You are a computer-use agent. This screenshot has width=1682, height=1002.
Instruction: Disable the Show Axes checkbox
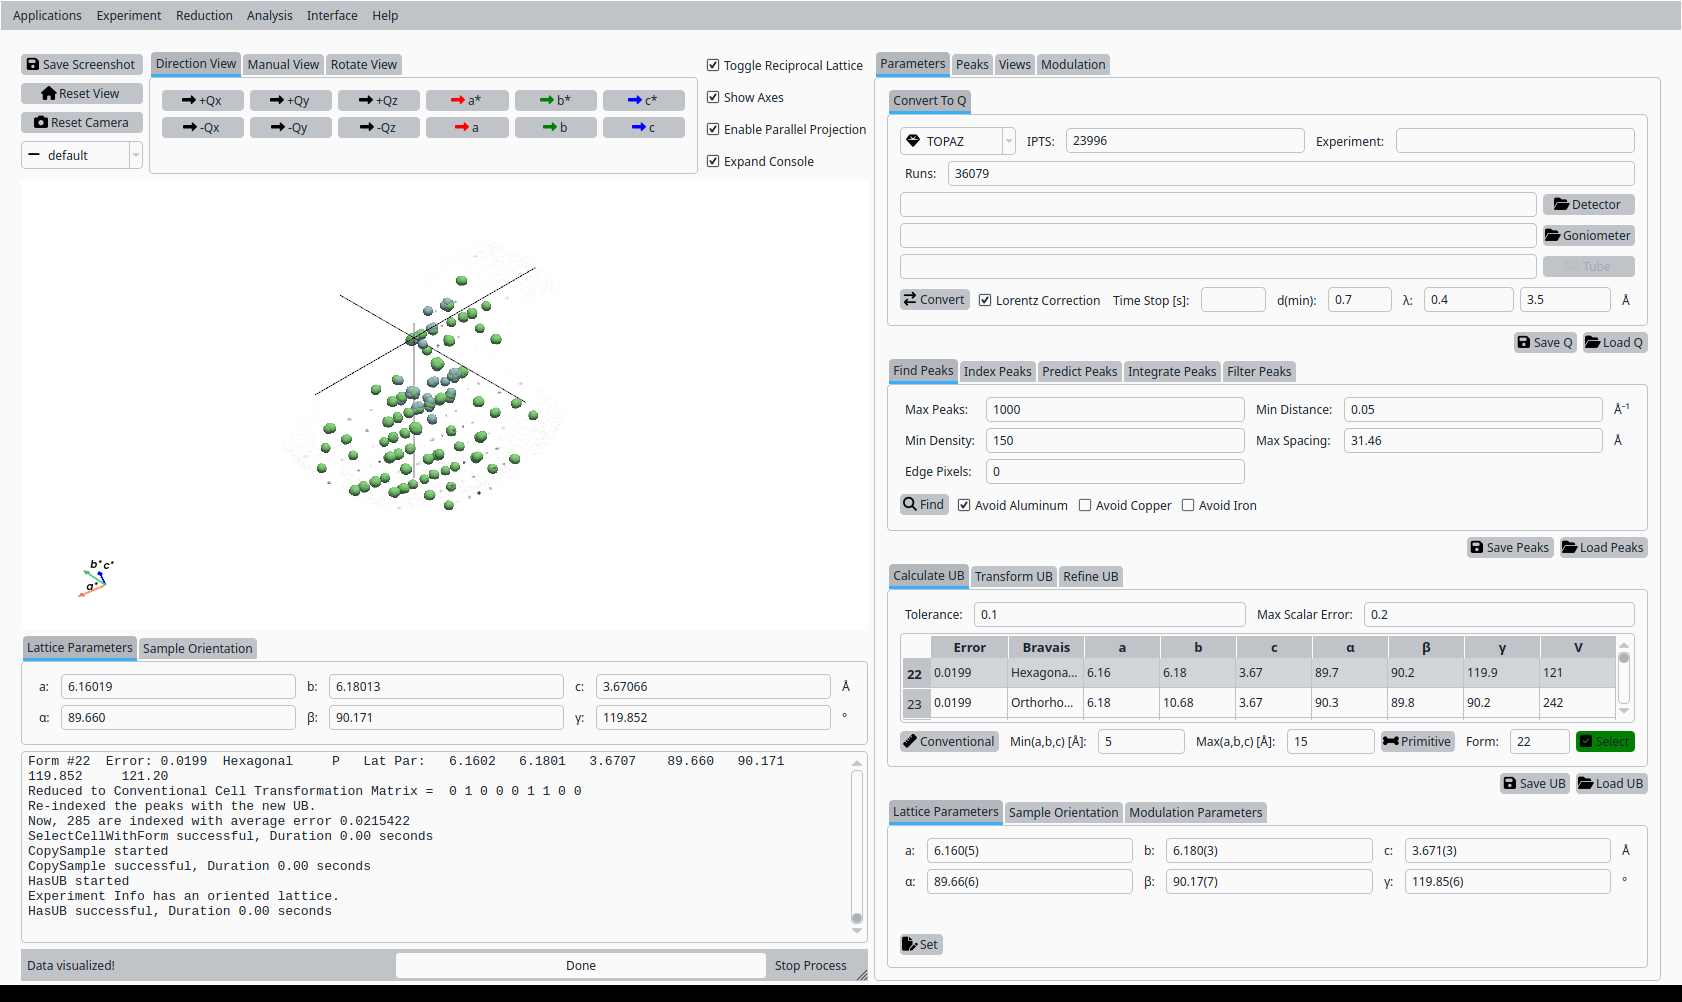click(713, 98)
